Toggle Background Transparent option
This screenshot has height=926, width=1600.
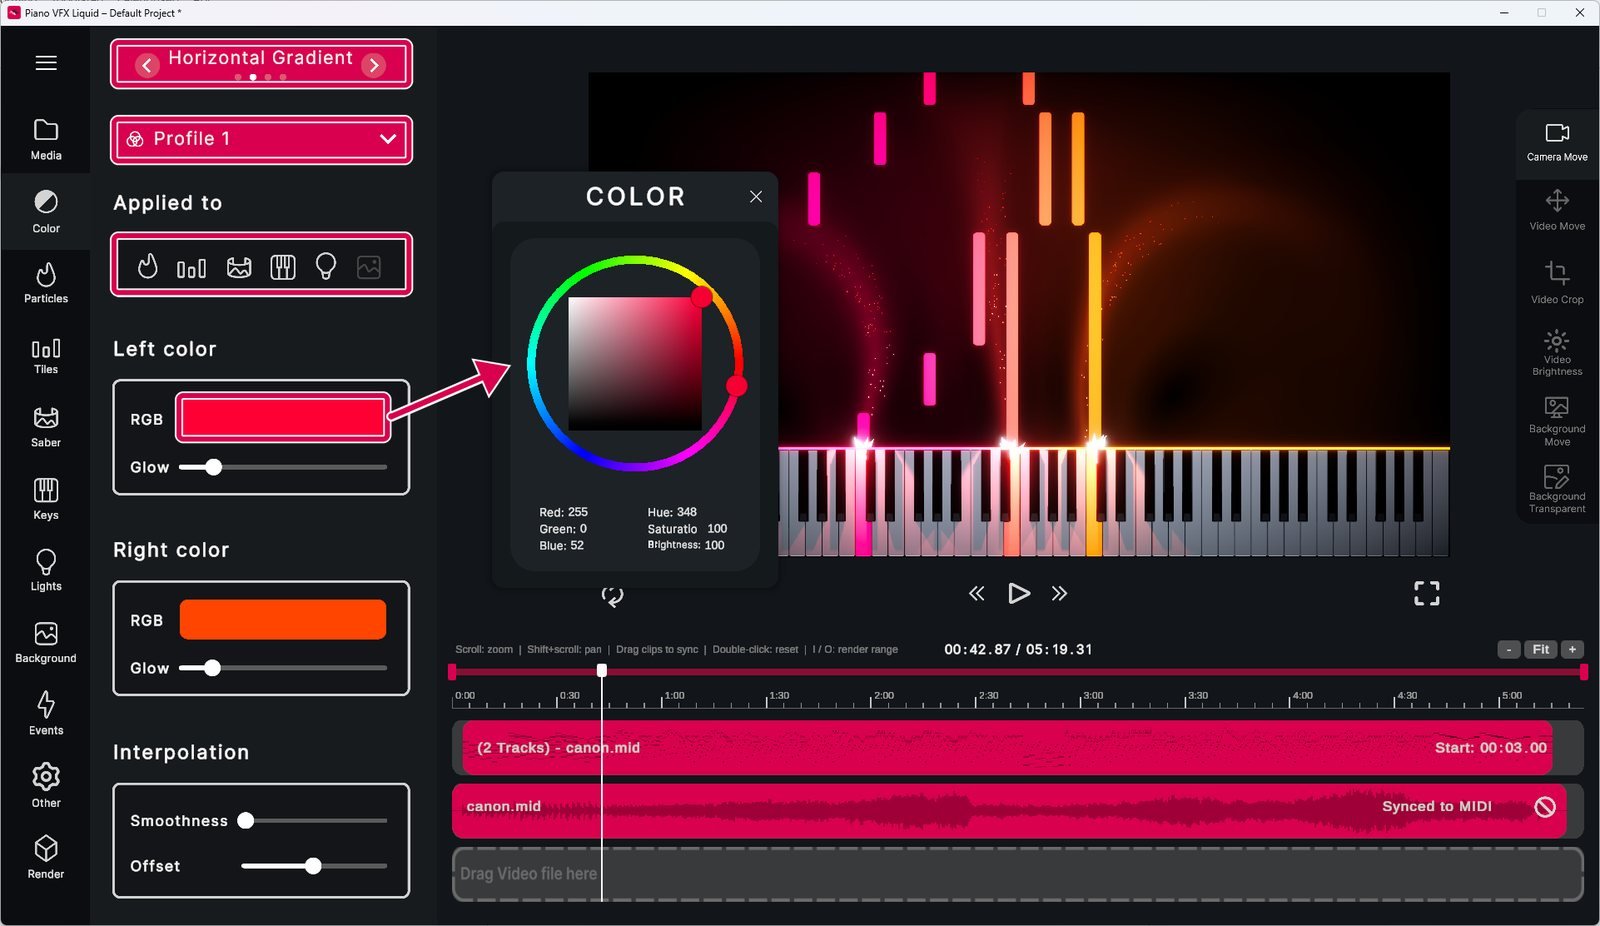click(1557, 489)
